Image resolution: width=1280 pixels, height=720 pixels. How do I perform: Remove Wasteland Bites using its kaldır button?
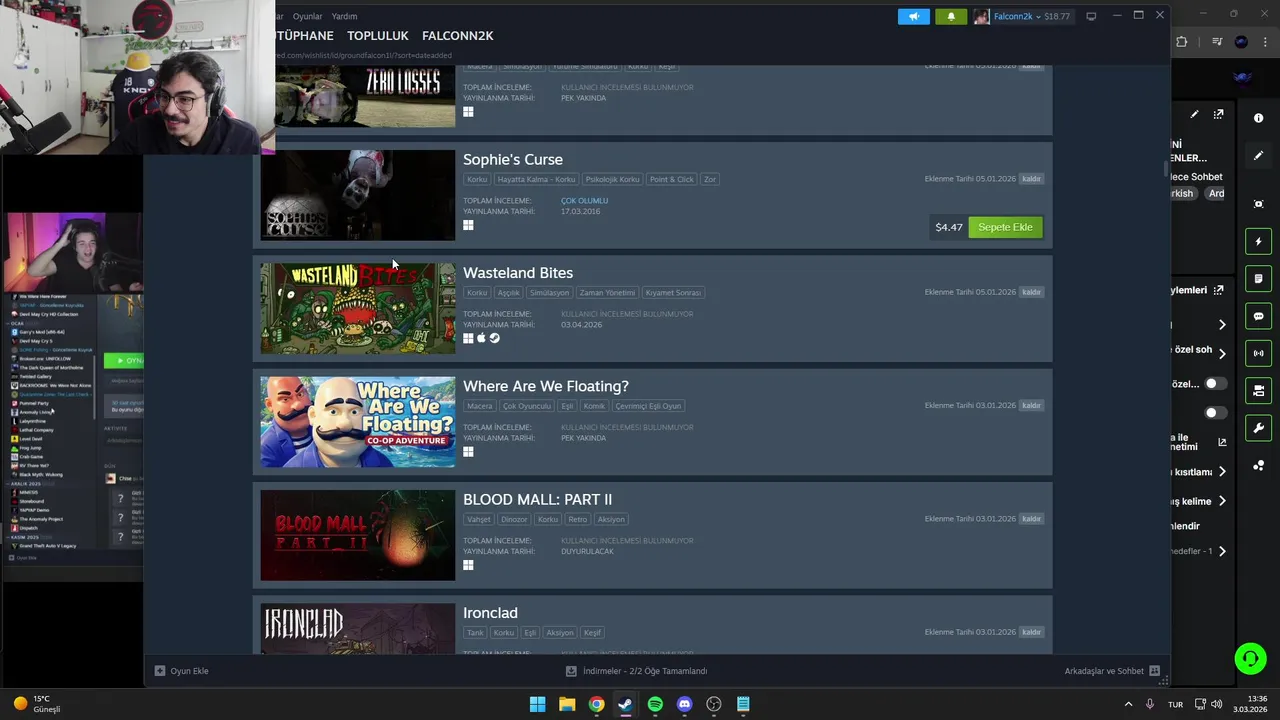1031,292
